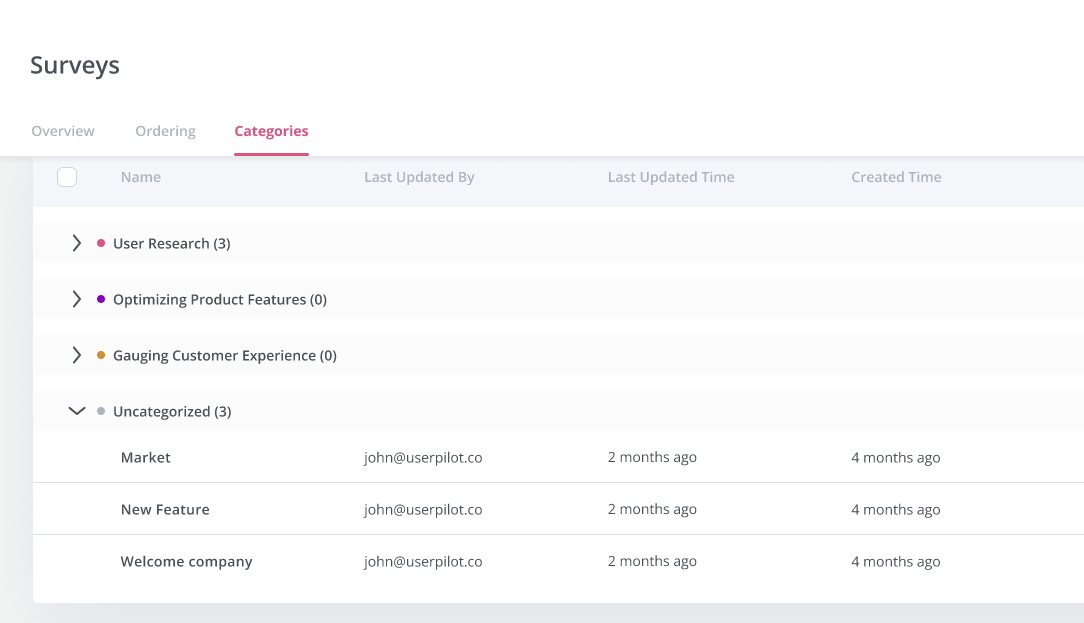The height and width of the screenshot is (623, 1084).
Task: Click the gray dot beside Uncategorized
Action: point(101,411)
